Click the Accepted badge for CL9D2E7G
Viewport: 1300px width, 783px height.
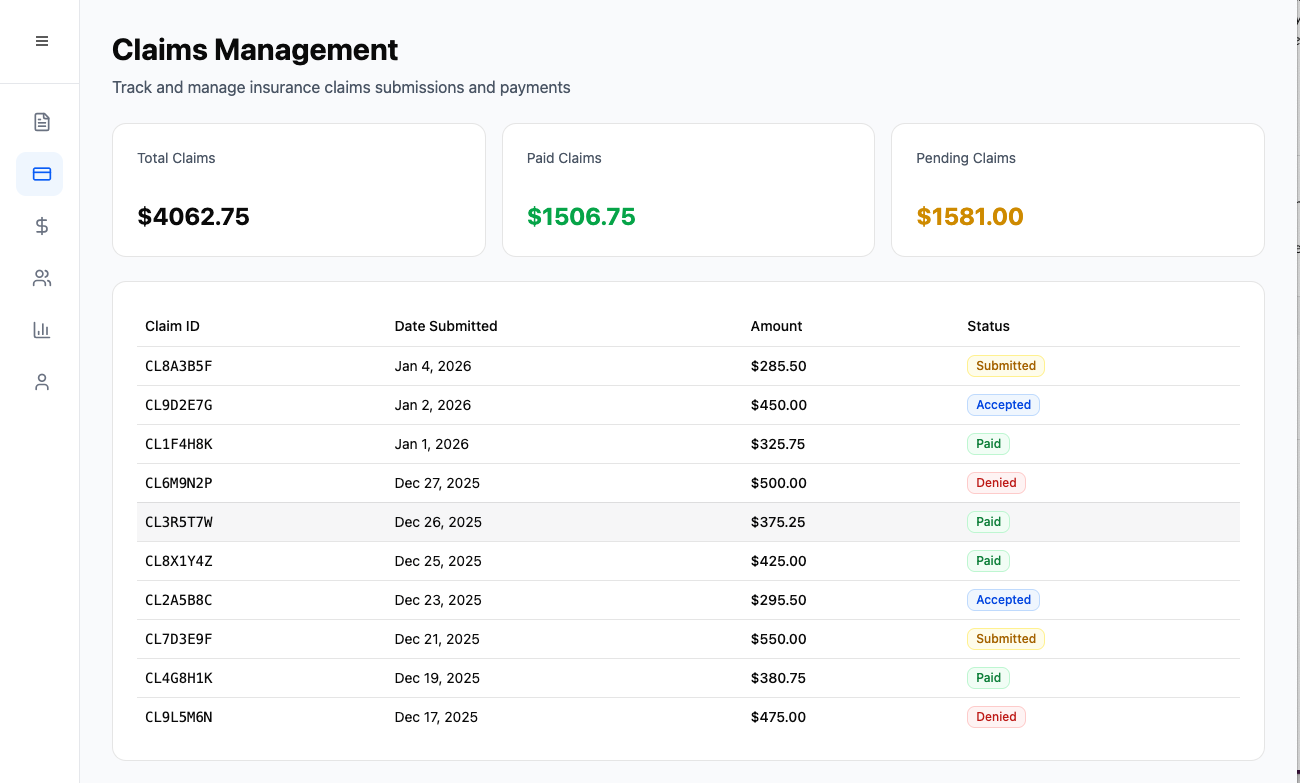click(x=1003, y=405)
